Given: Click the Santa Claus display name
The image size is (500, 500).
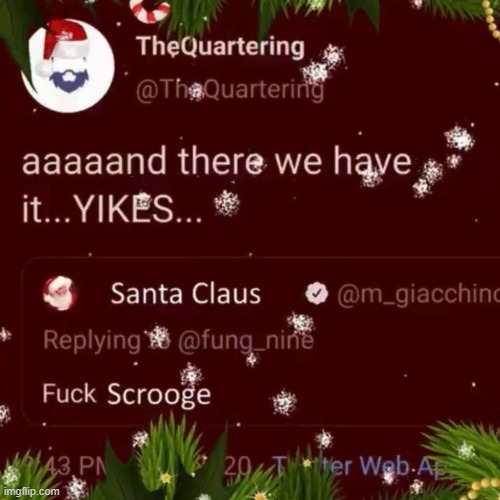Looking at the screenshot, I should click(x=186, y=294).
